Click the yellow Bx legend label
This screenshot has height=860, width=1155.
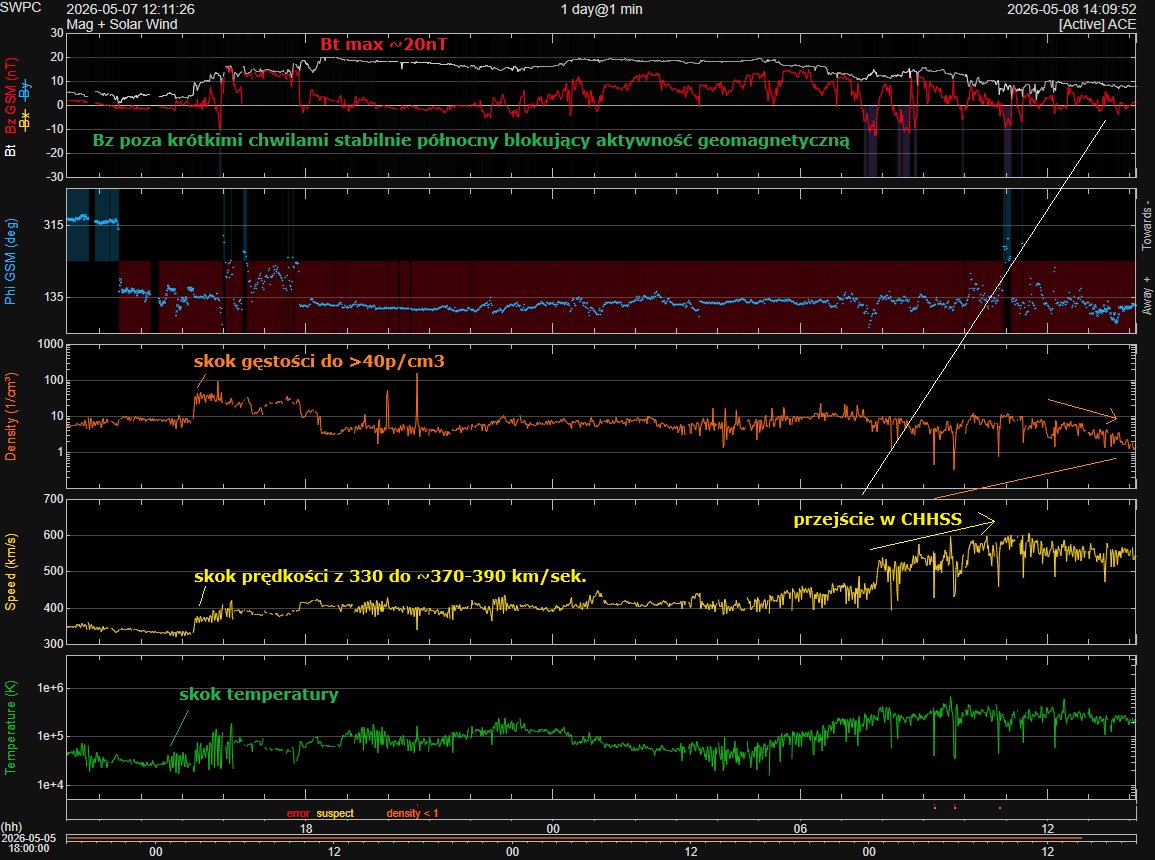pyautogui.click(x=26, y=120)
